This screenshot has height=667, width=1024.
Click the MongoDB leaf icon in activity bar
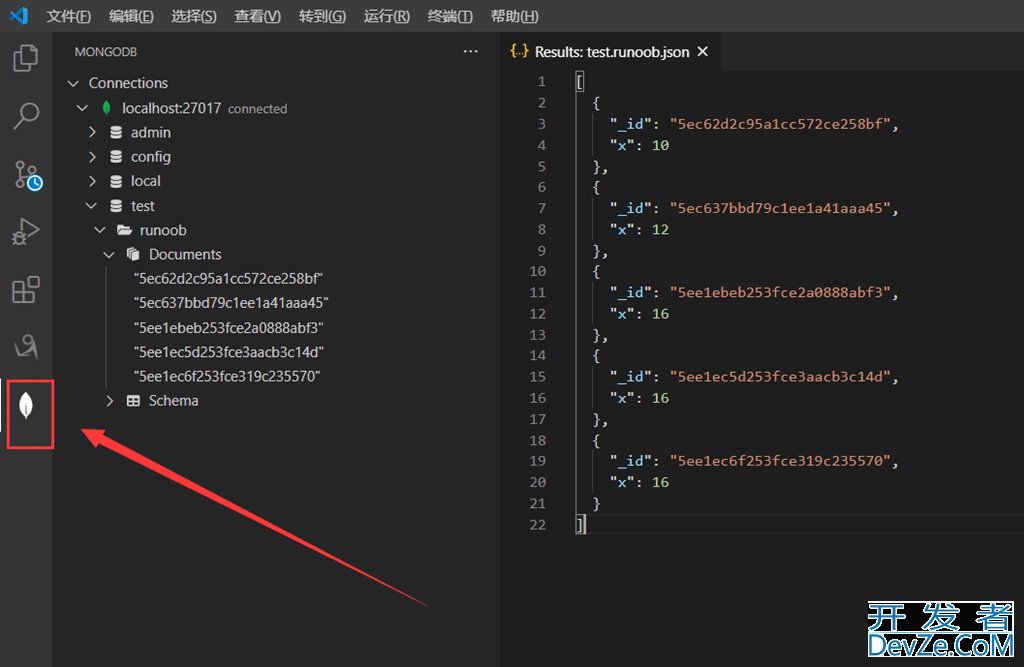pos(26,406)
